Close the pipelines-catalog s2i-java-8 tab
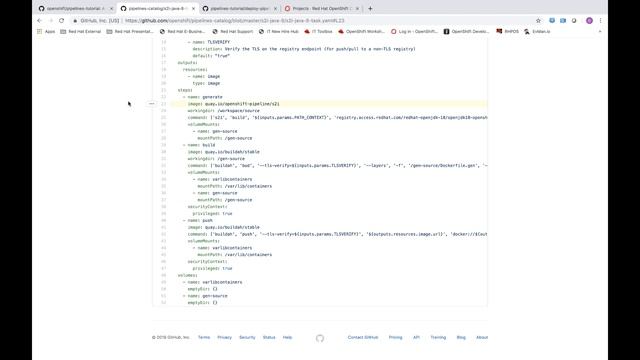Viewport: 640px width, 360px height. (x=193, y=9)
